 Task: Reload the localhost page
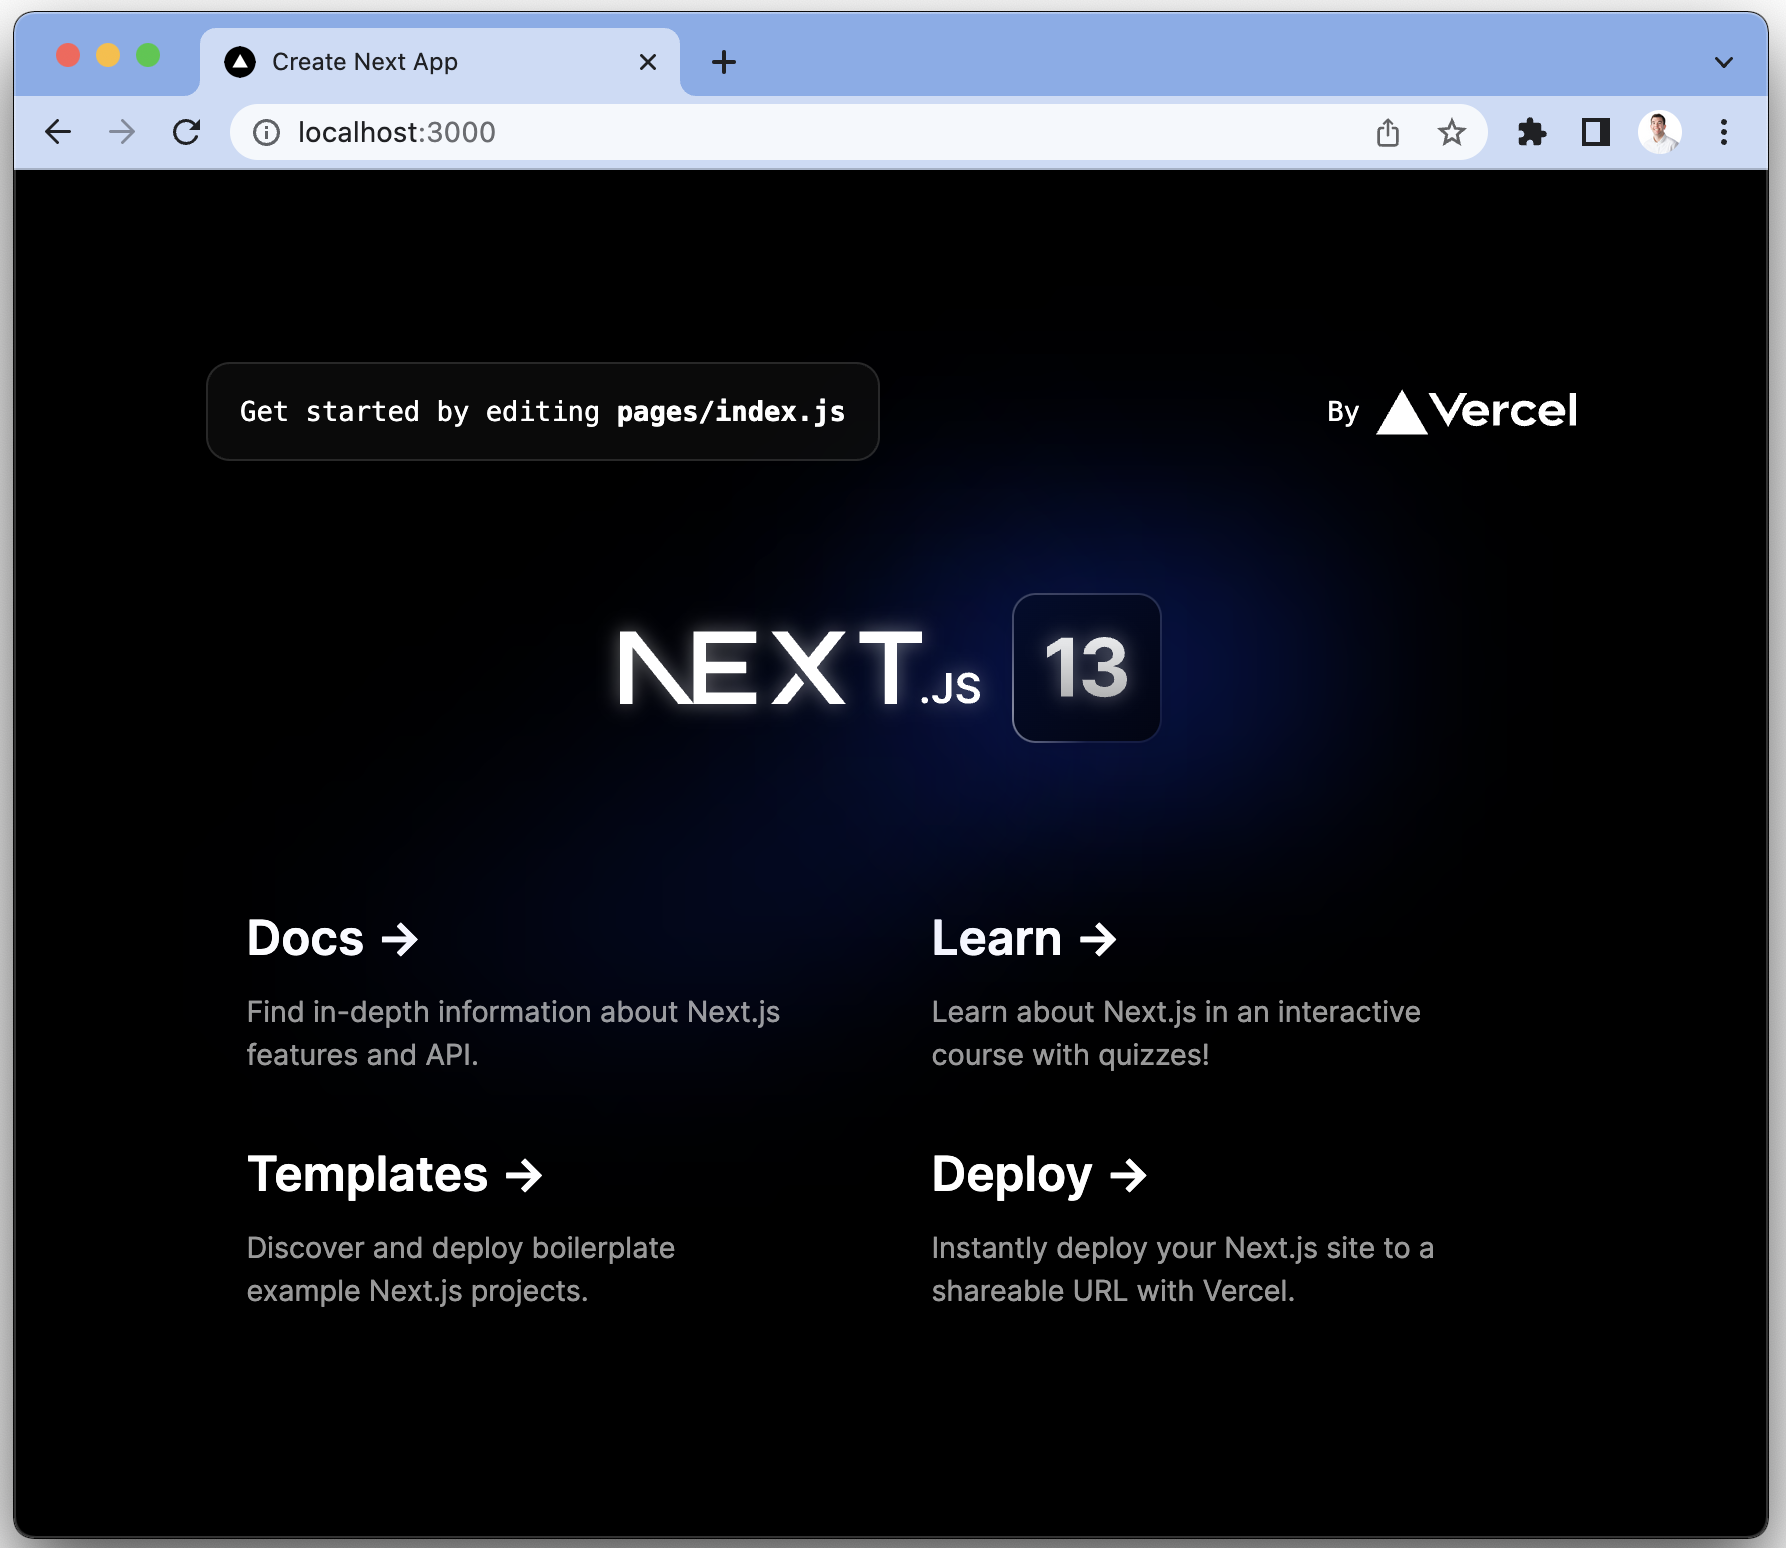pos(187,132)
